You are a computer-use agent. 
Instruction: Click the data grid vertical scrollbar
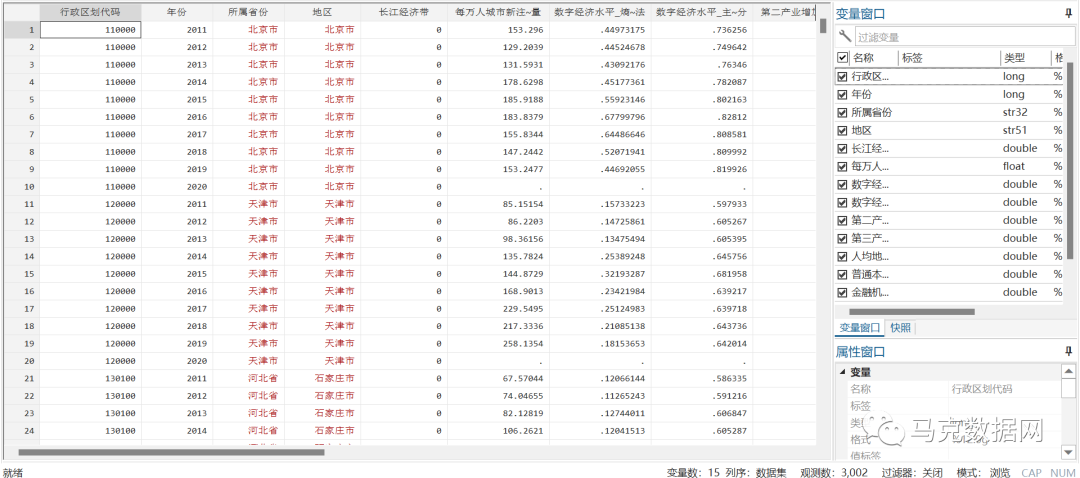coord(822,25)
